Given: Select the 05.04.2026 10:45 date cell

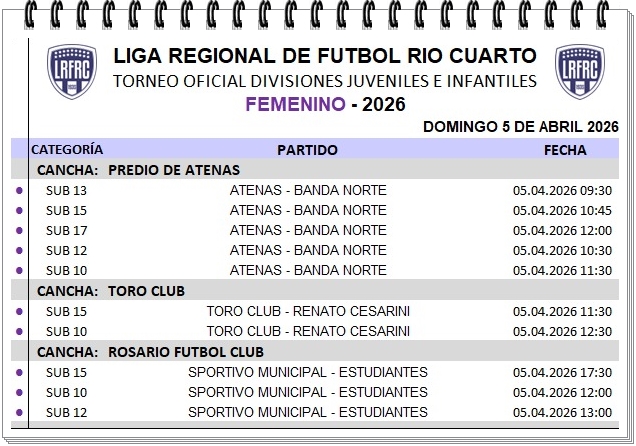Looking at the screenshot, I should 562,210.
